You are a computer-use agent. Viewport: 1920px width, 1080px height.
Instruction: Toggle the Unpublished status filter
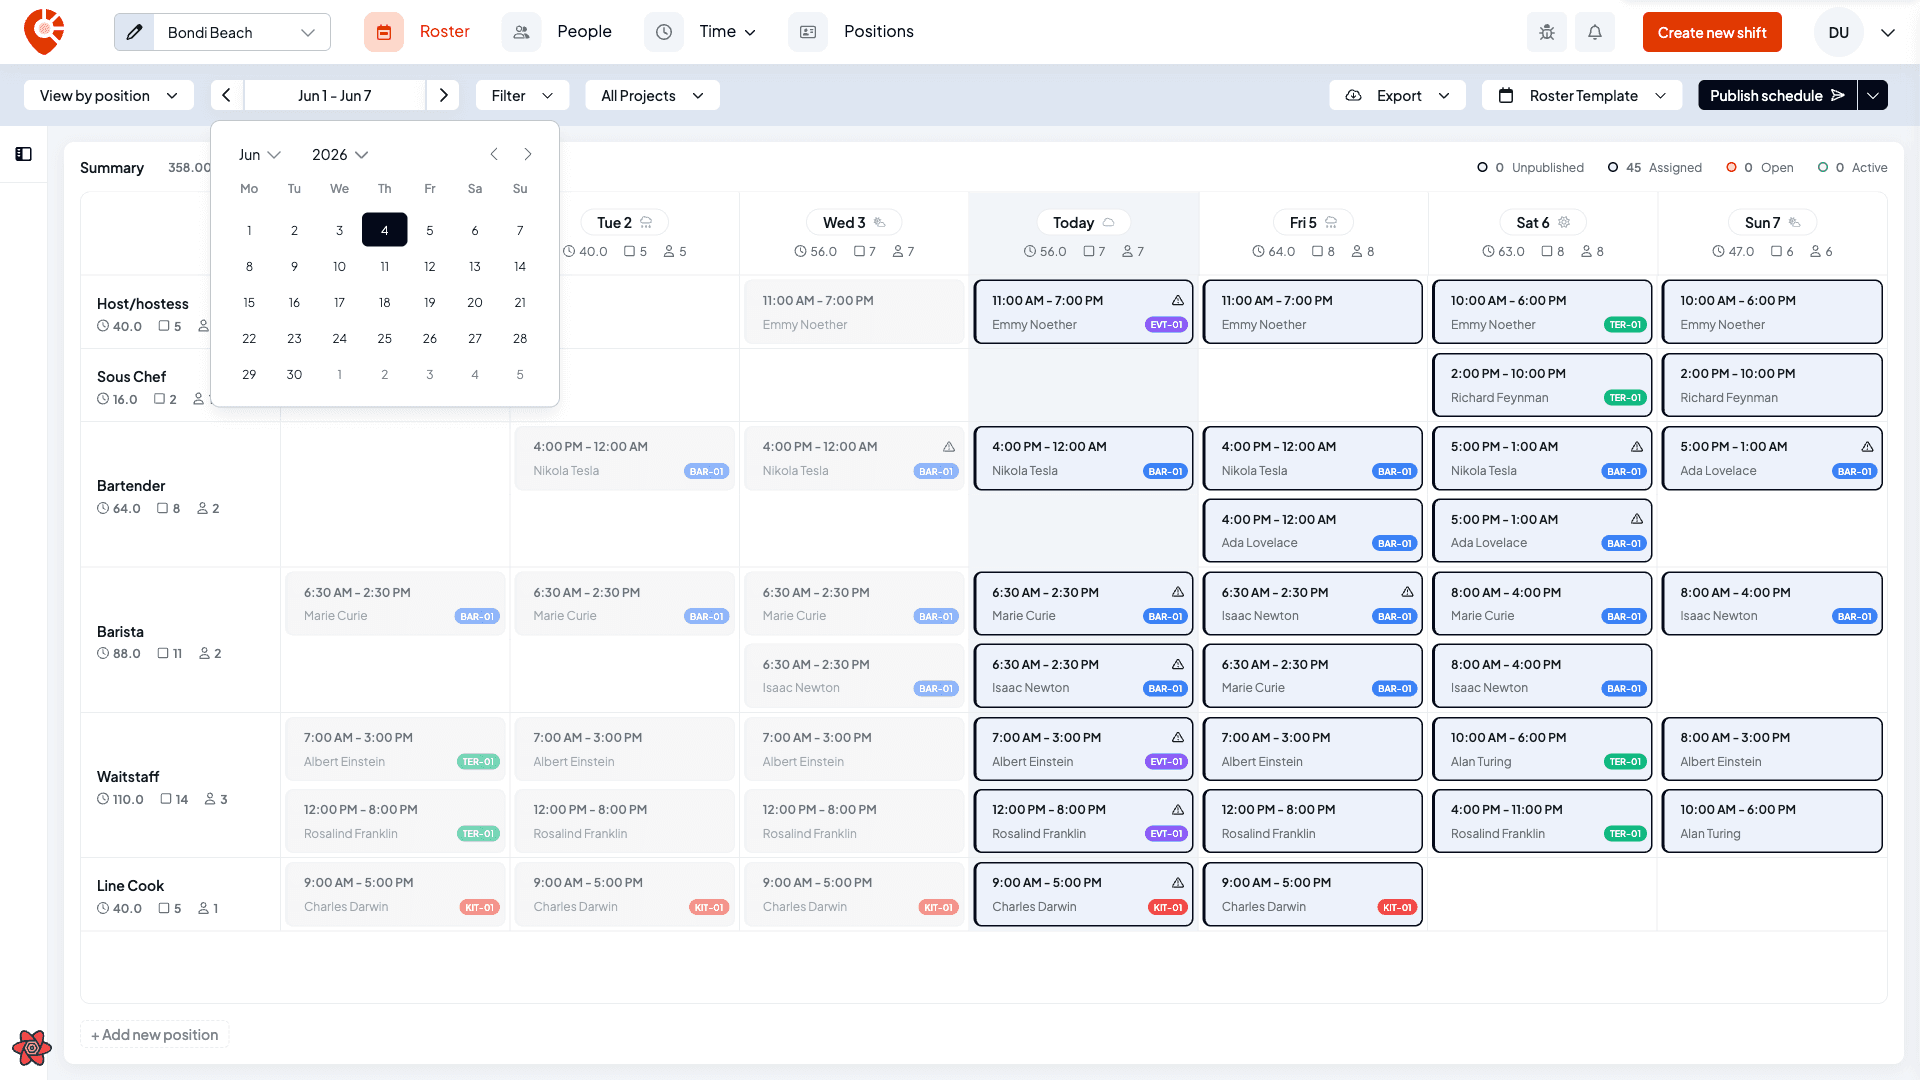(x=1530, y=168)
